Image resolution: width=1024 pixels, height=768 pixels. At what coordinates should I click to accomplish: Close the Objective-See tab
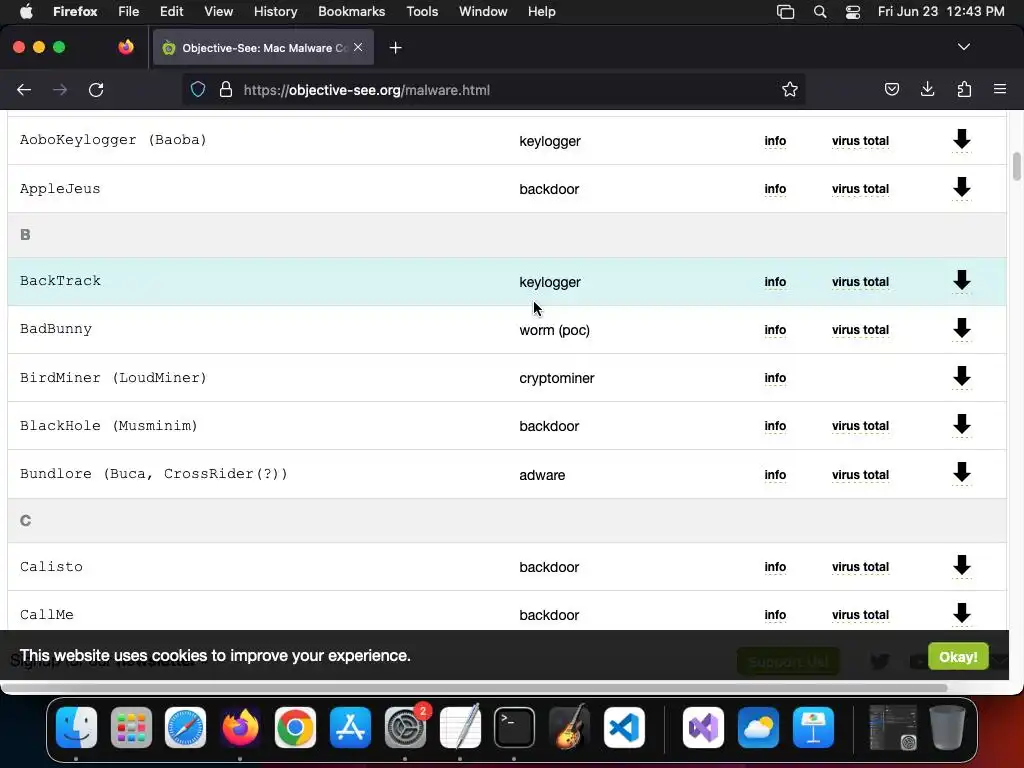(358, 47)
